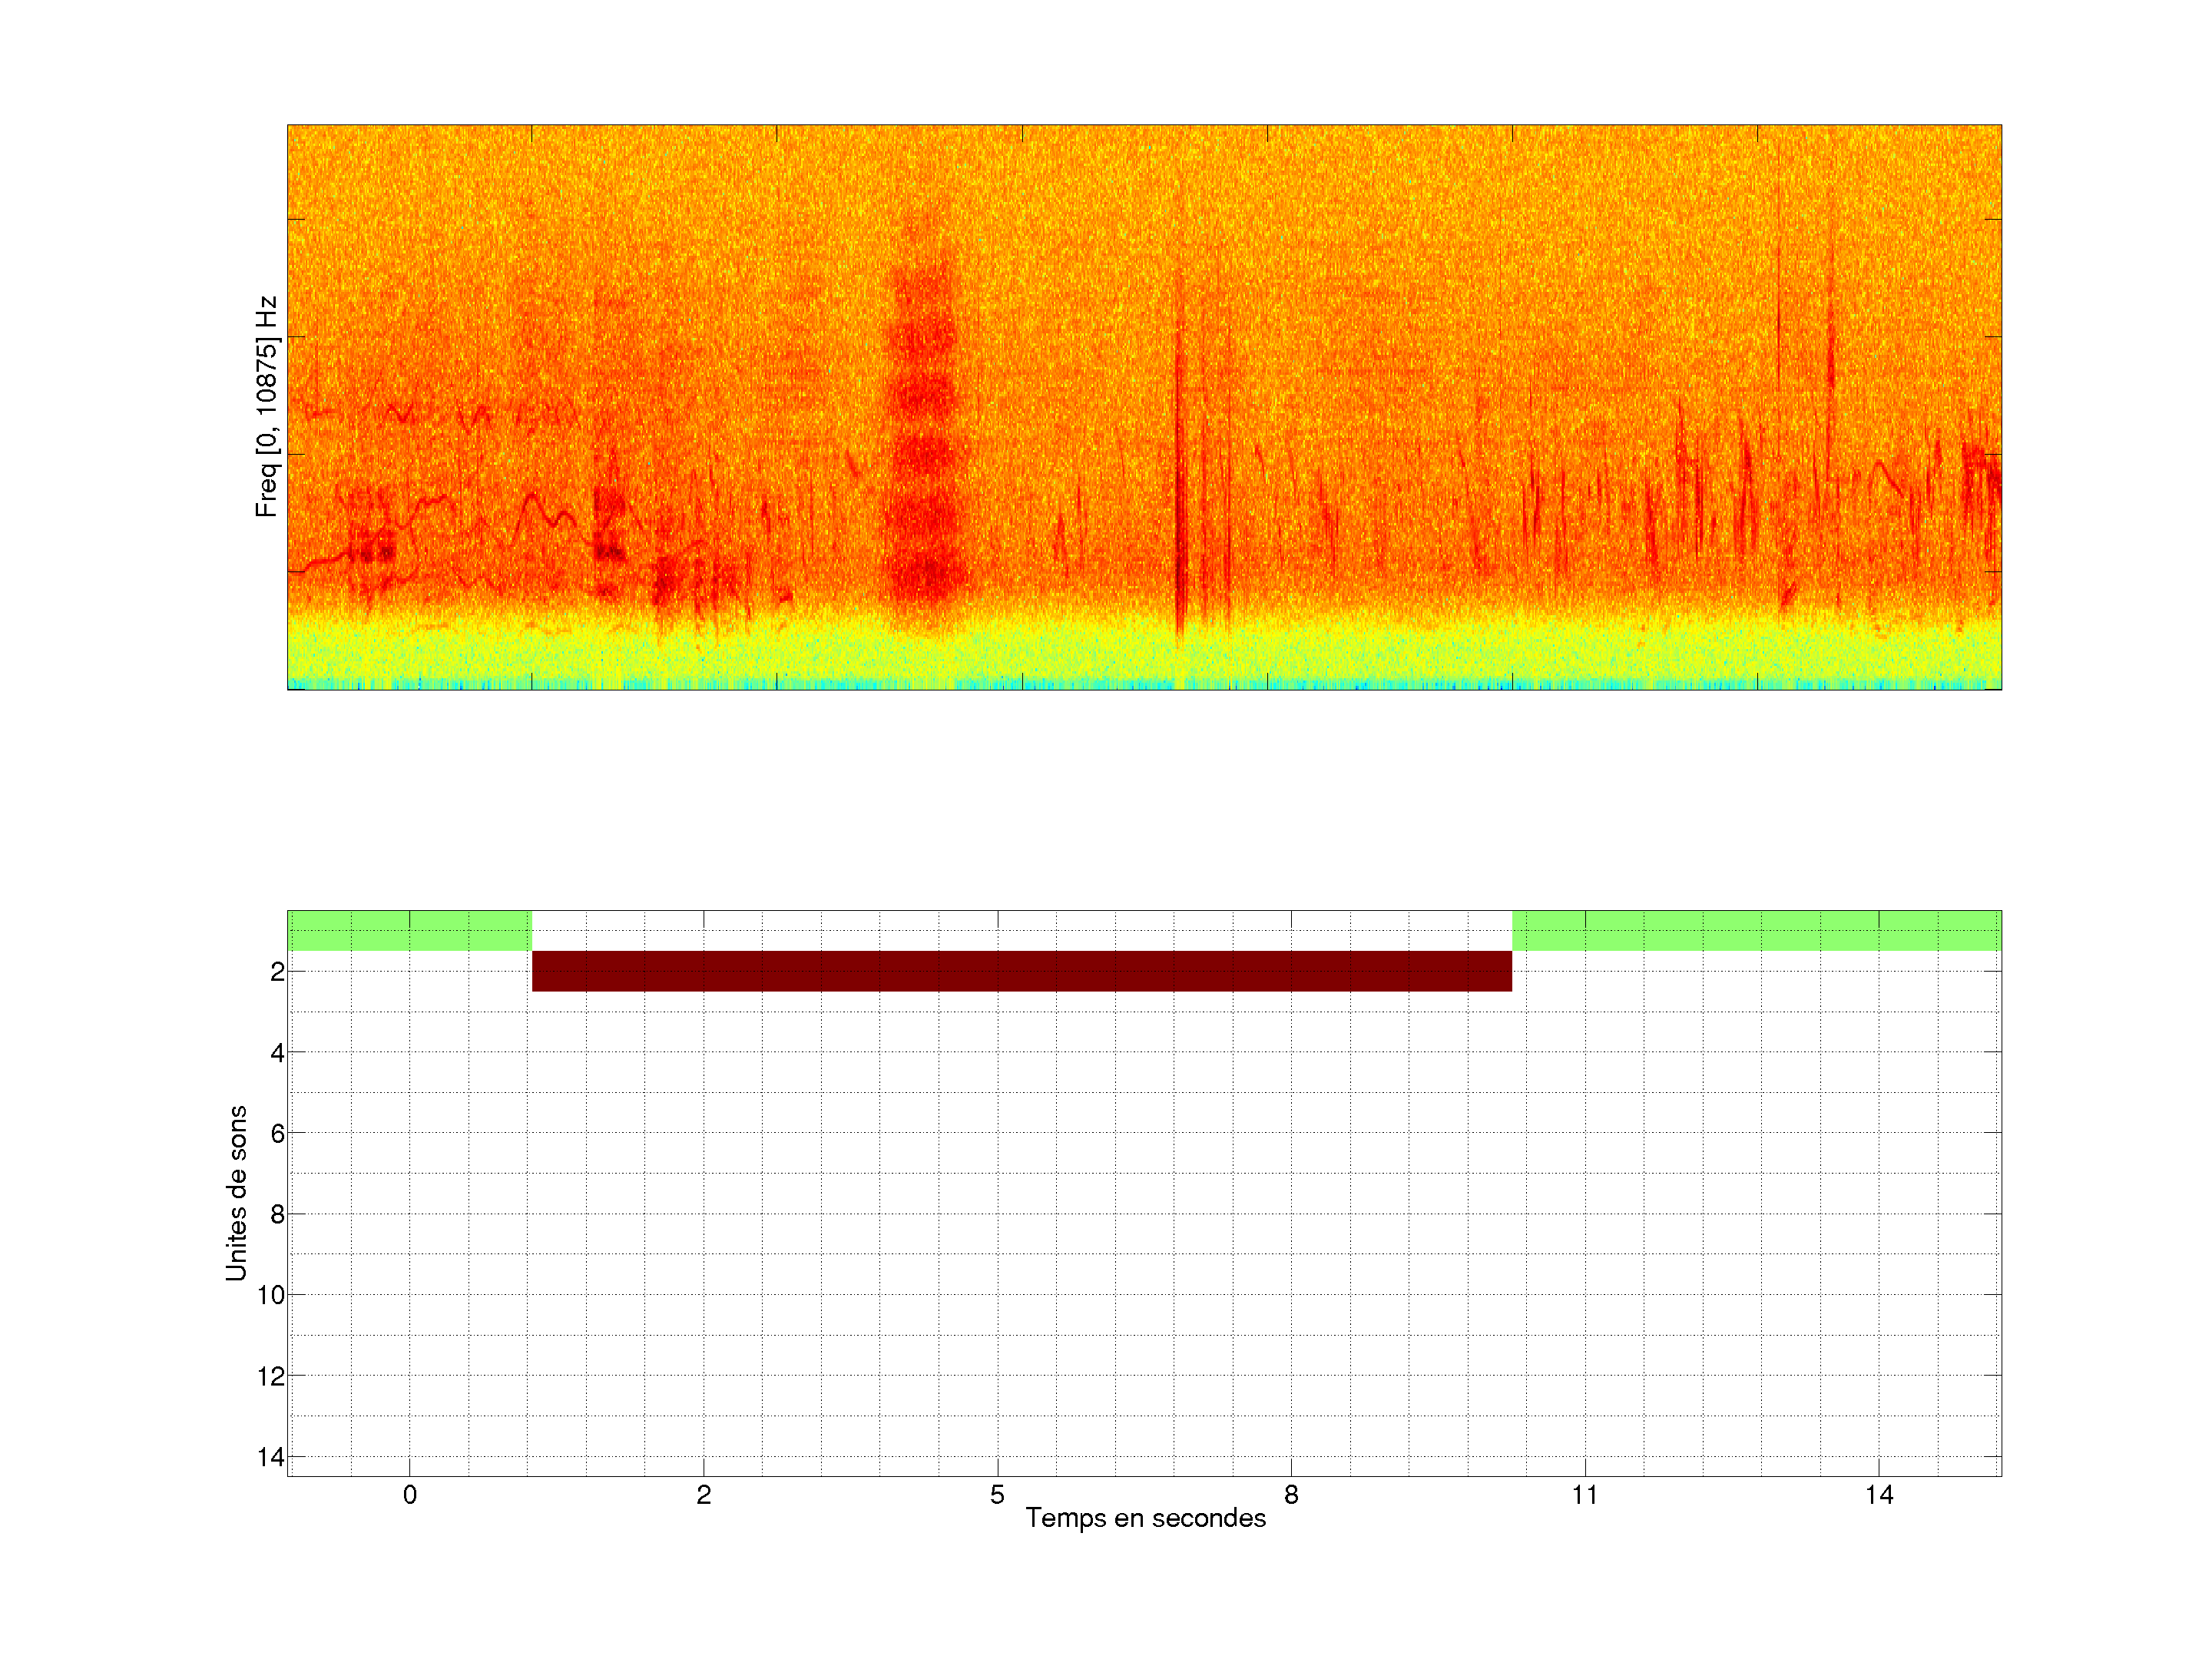The image size is (2212, 1659).
Task: Click the dark red sound unit bar
Action: (x=1021, y=971)
